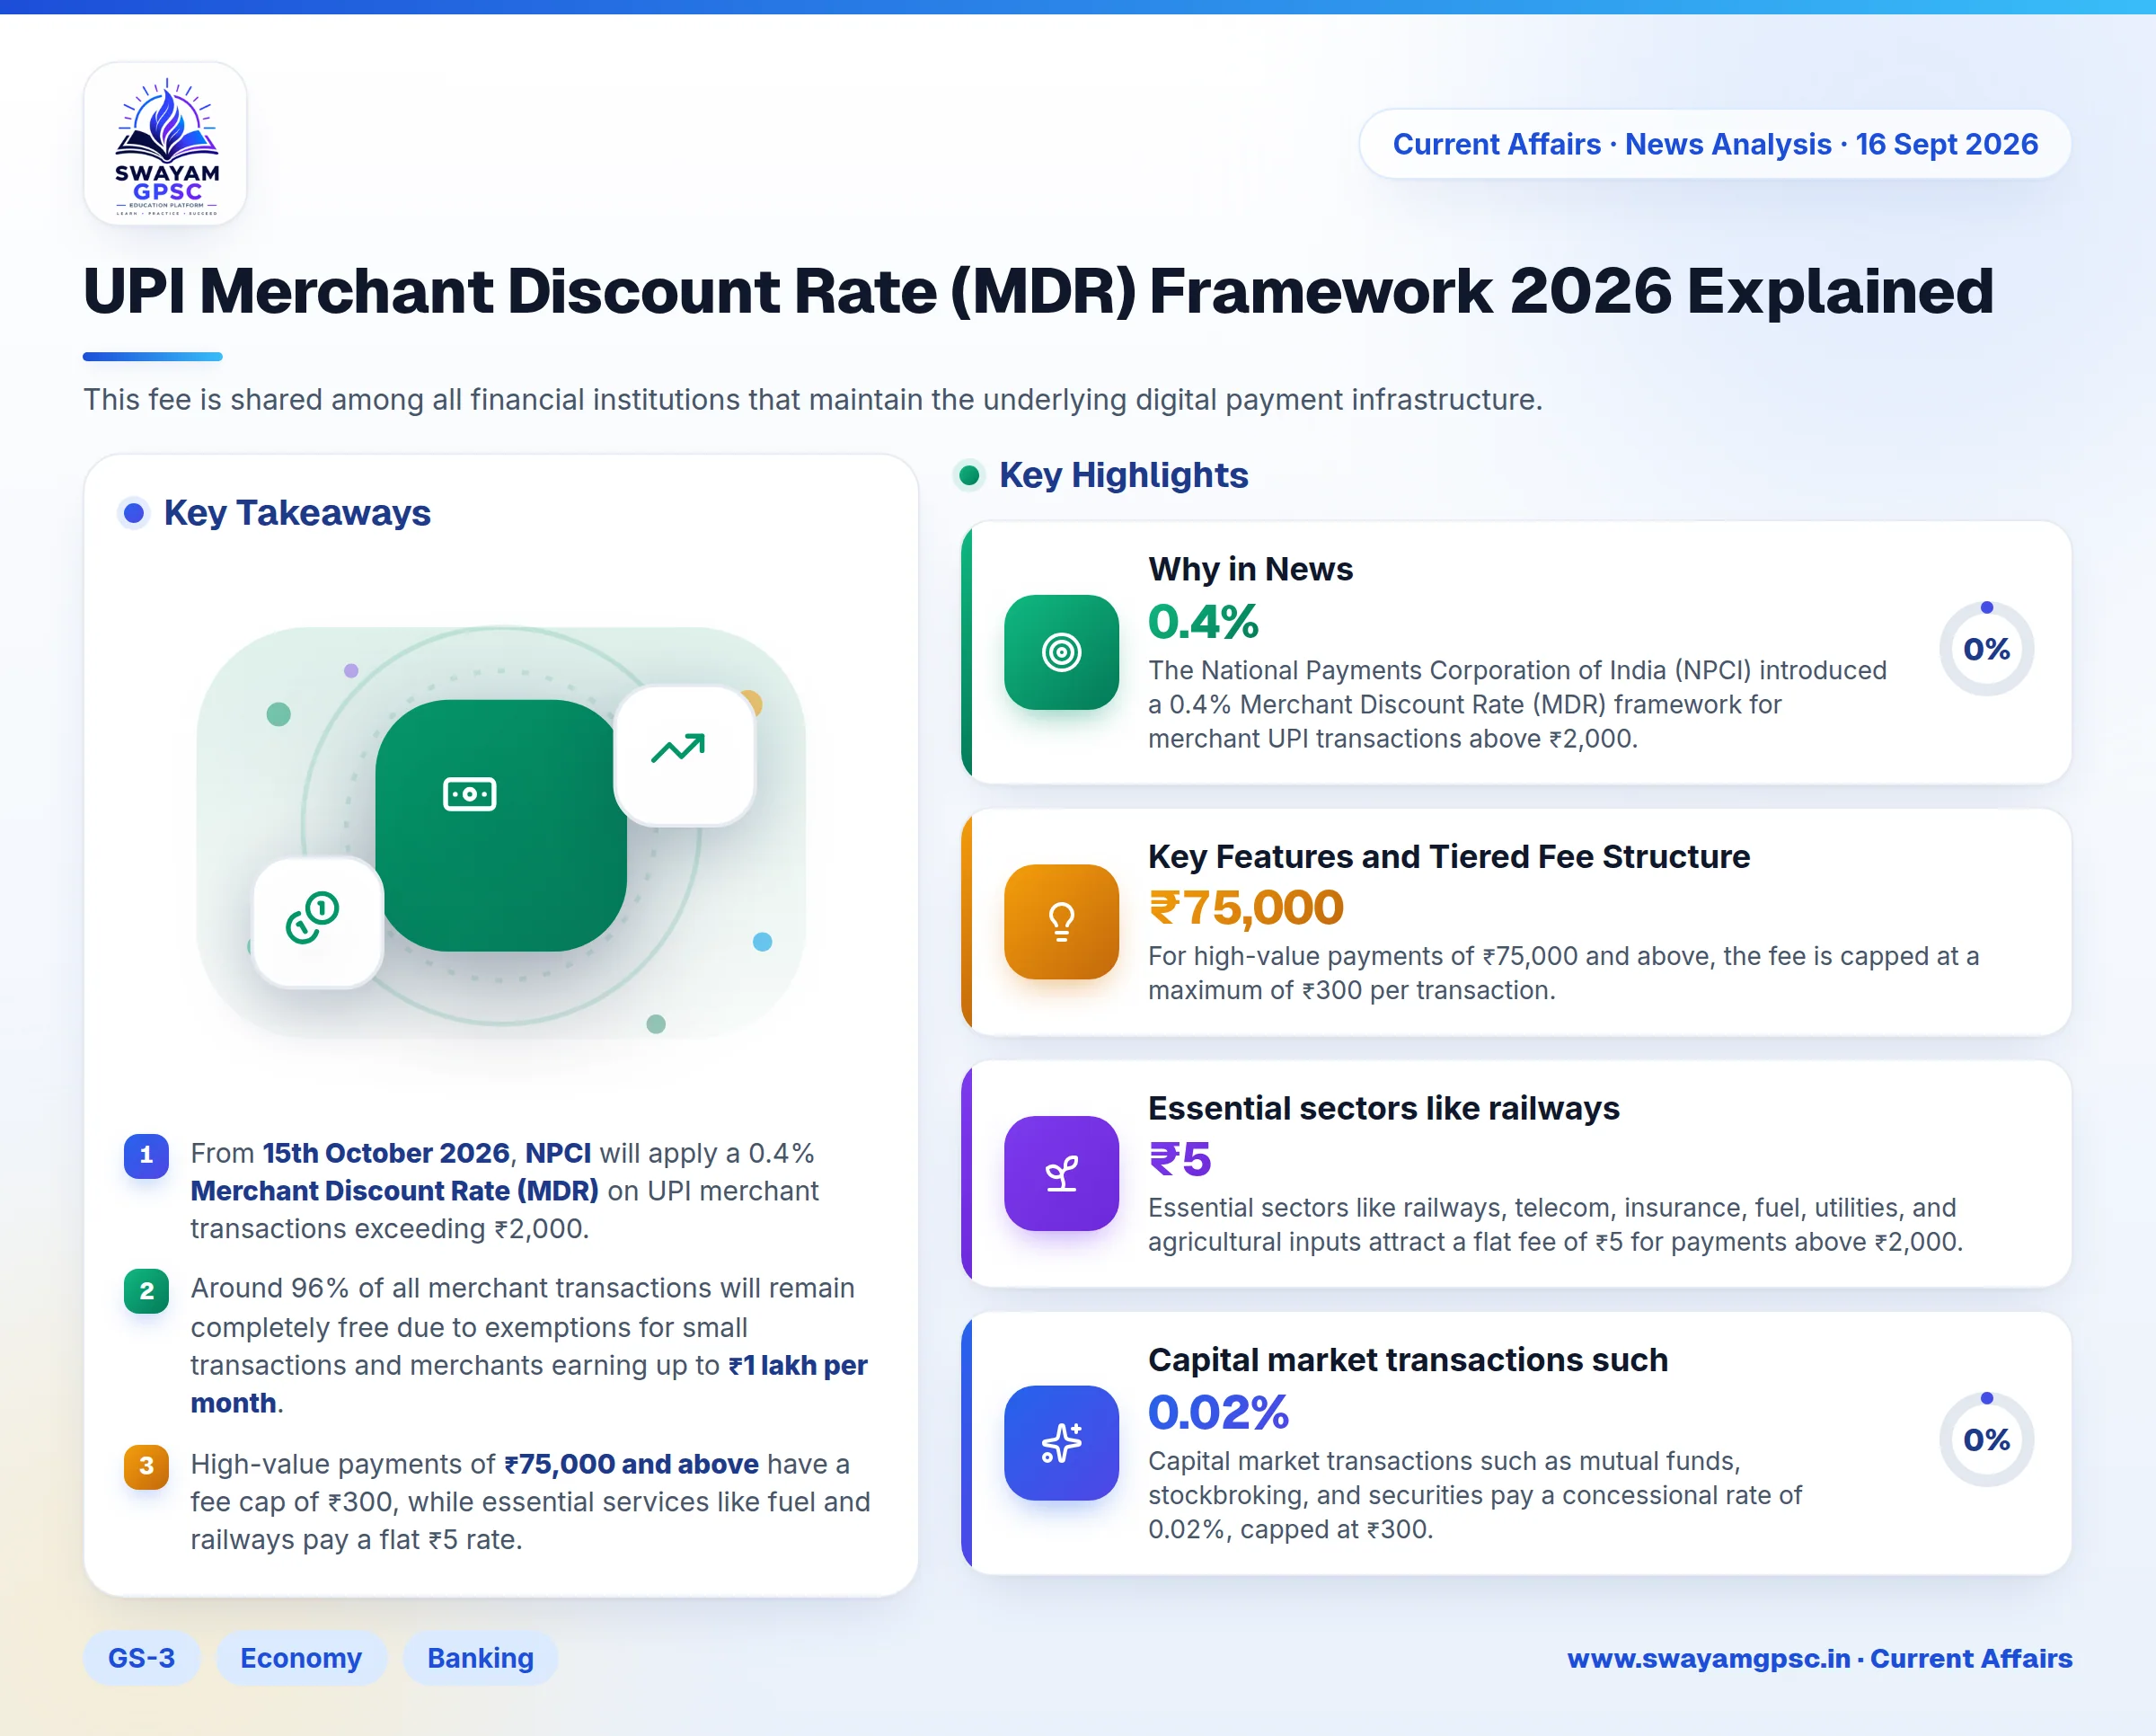Select the Economy tag
This screenshot has height=1736, width=2156.
tap(301, 1657)
